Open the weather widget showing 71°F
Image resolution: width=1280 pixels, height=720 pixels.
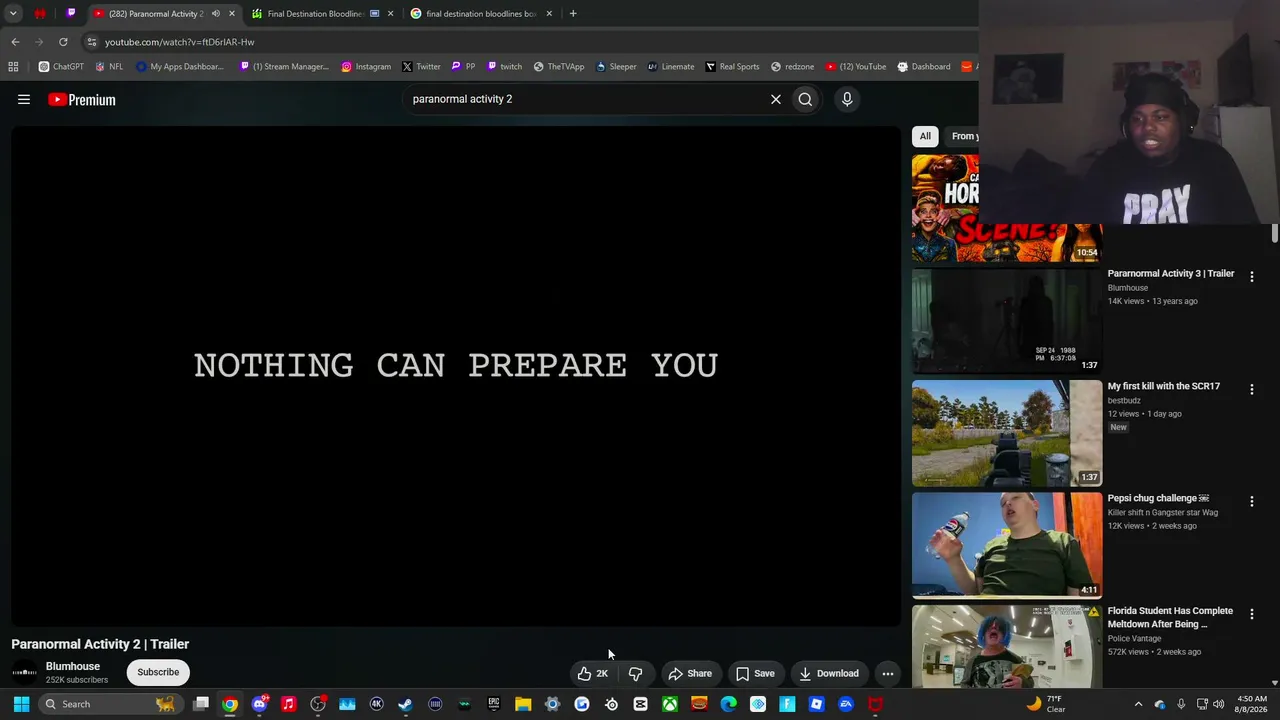pyautogui.click(x=1046, y=704)
